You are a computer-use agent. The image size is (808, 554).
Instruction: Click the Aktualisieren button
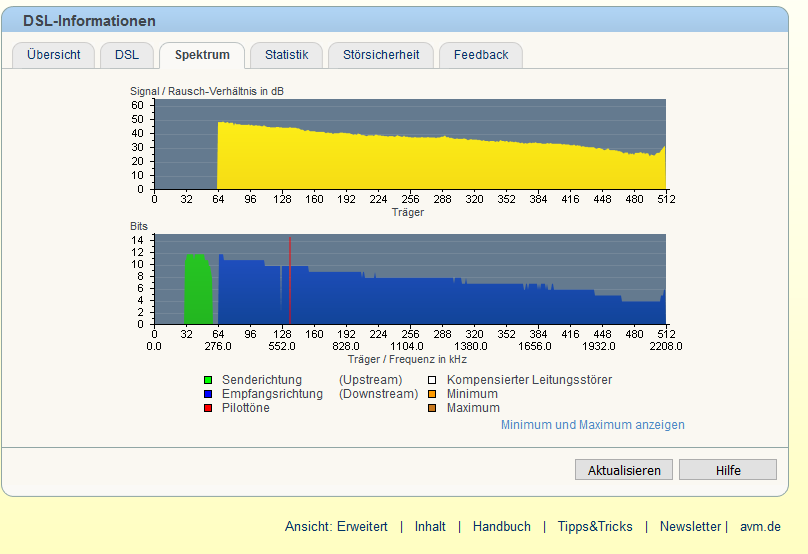[624, 470]
